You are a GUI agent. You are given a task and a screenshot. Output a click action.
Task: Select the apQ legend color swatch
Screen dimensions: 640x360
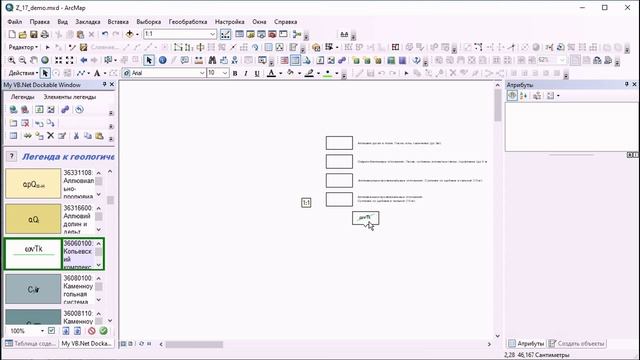point(33,184)
